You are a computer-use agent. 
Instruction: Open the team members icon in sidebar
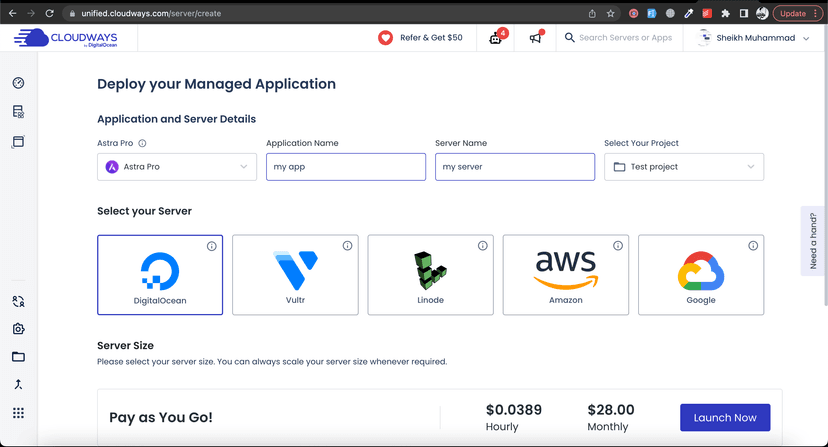(18, 301)
